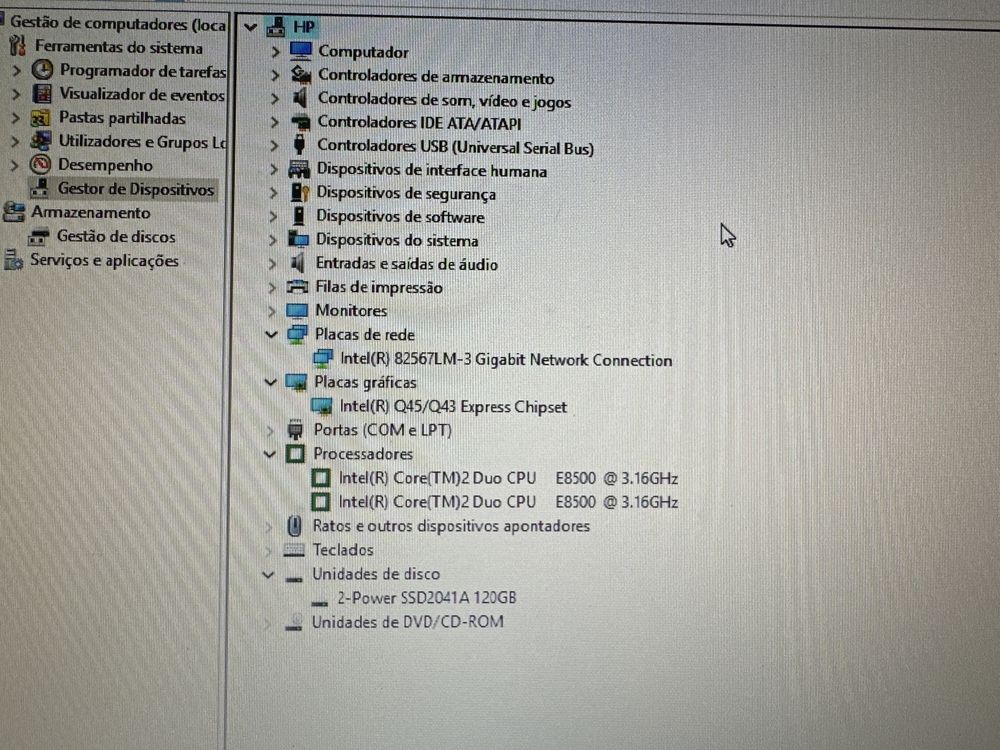1000x750 pixels.
Task: Click the Visualizador de eventos icon
Action: (x=42, y=94)
